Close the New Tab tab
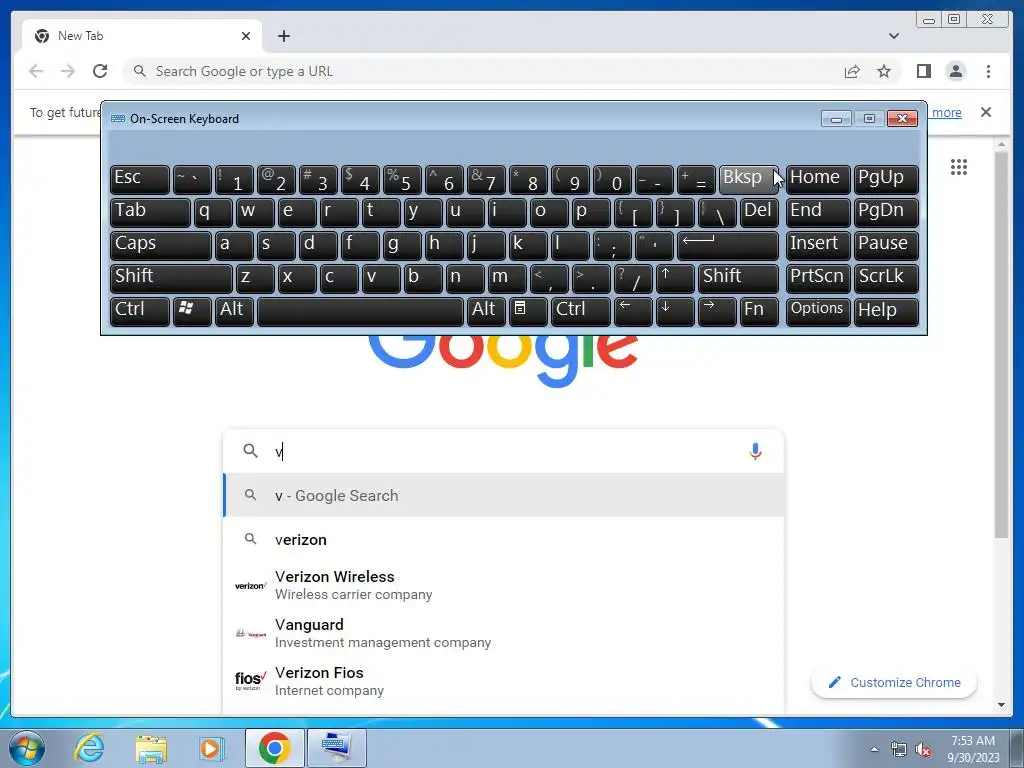 tap(246, 36)
